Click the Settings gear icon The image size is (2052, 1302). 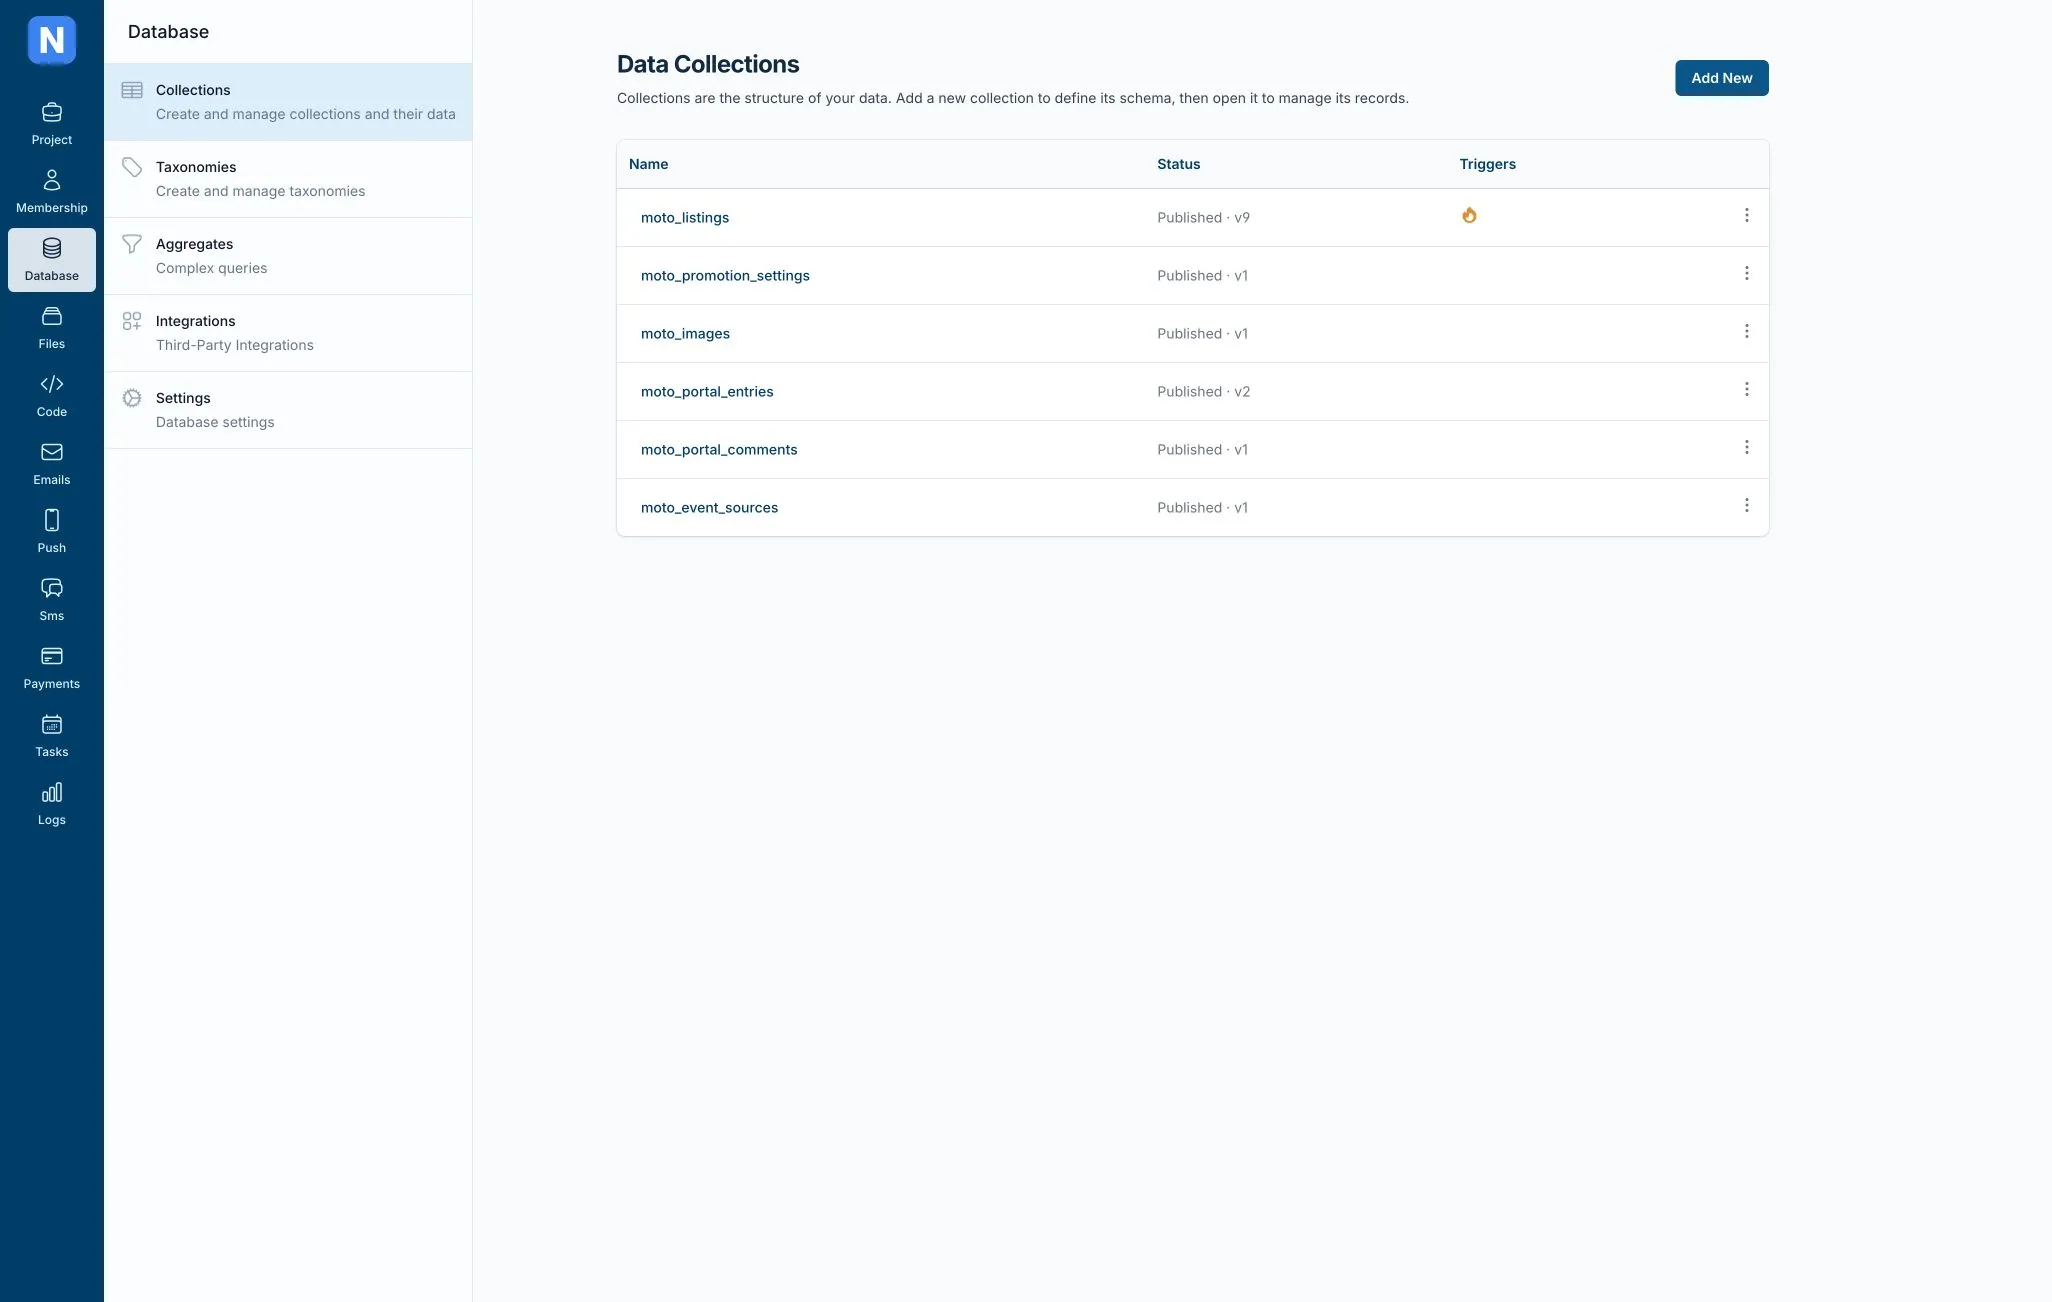tap(132, 398)
